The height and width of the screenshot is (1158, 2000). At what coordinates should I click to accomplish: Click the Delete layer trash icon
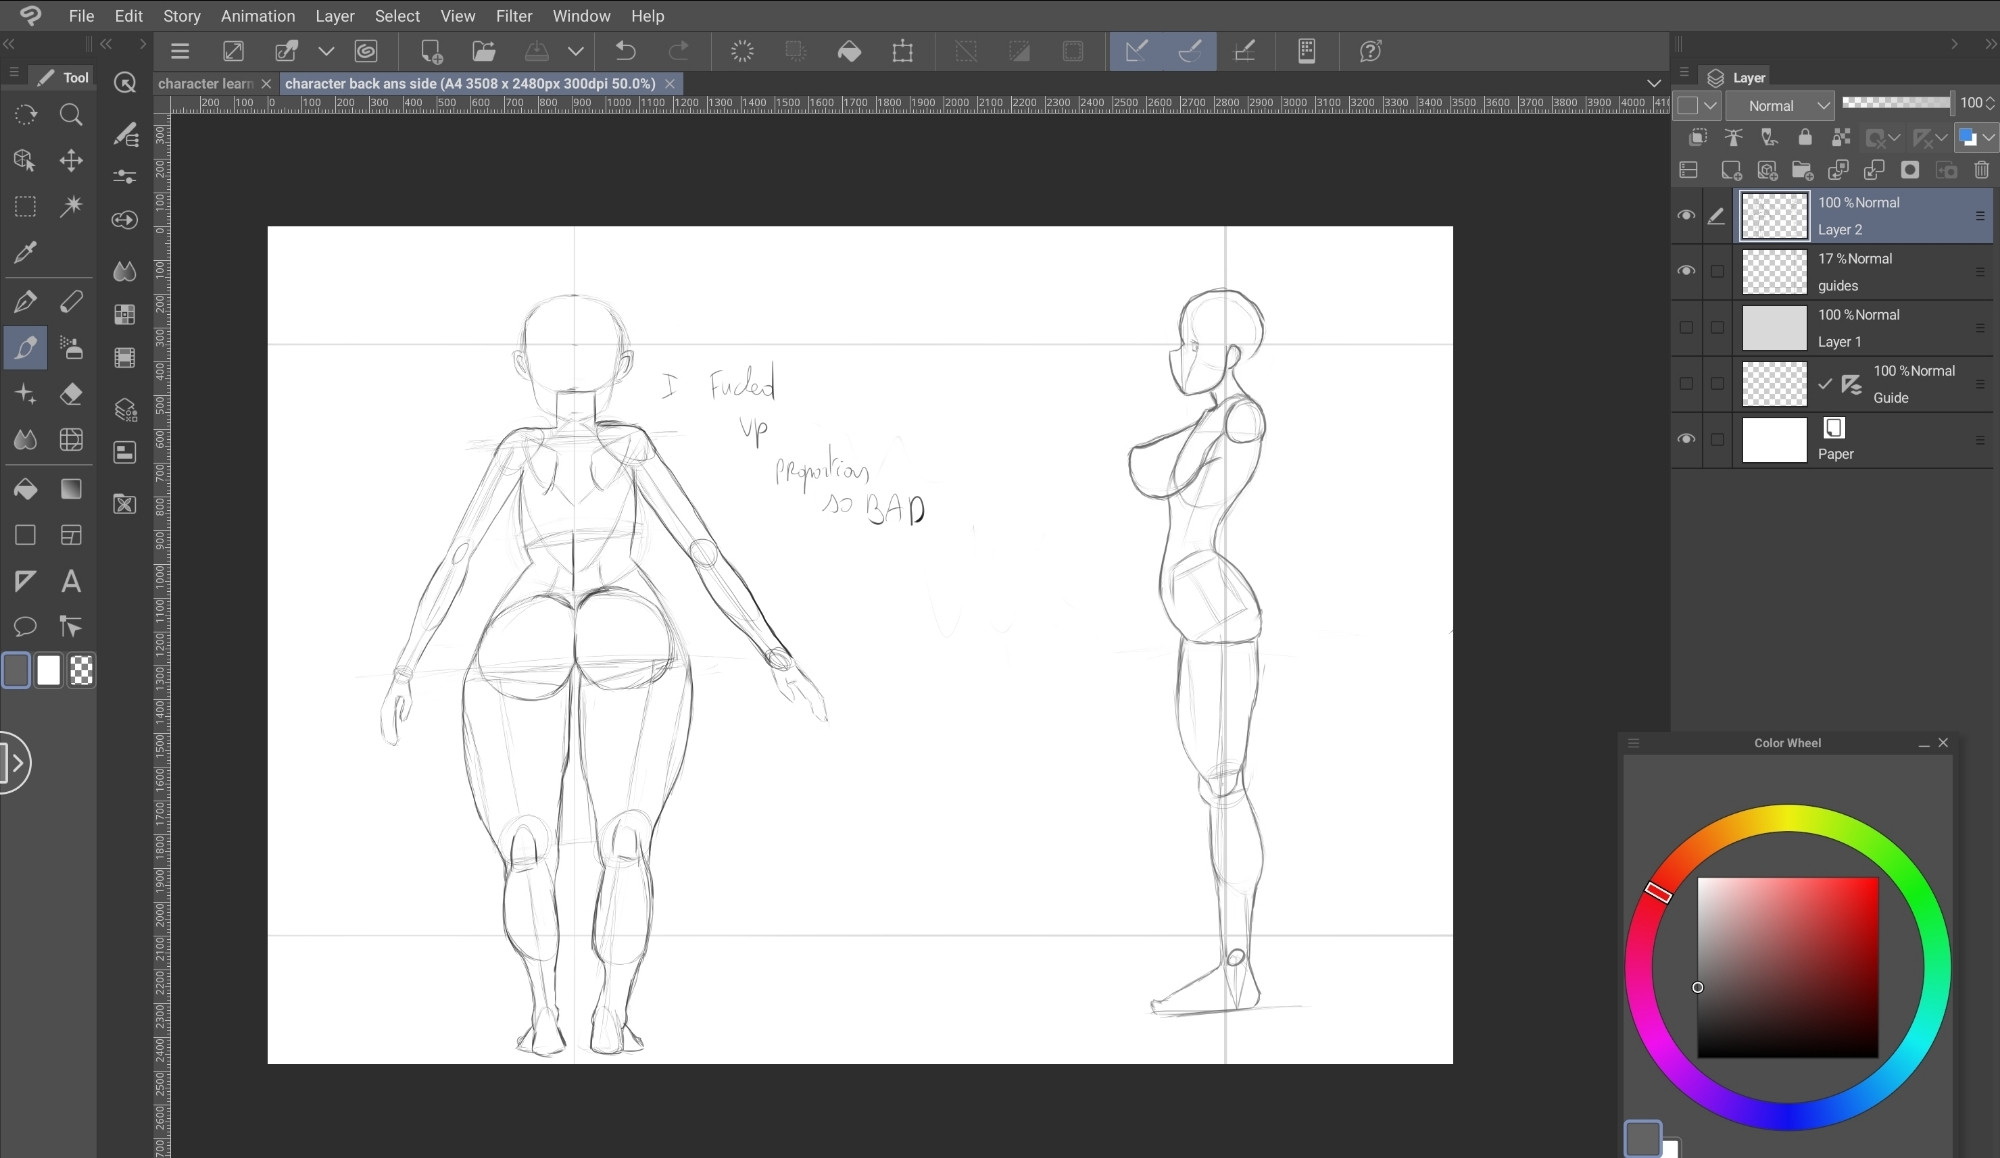pos(1981,170)
